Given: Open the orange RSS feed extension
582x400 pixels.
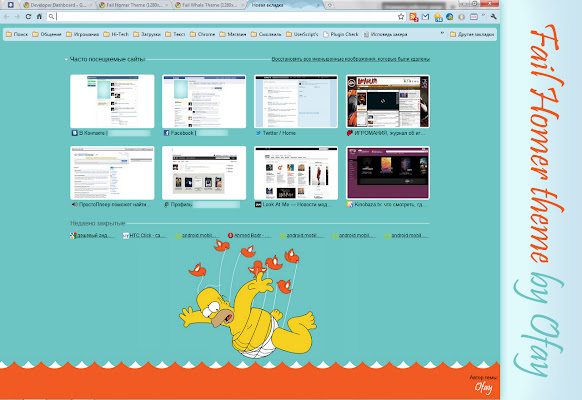Looking at the screenshot, I should tap(413, 17).
